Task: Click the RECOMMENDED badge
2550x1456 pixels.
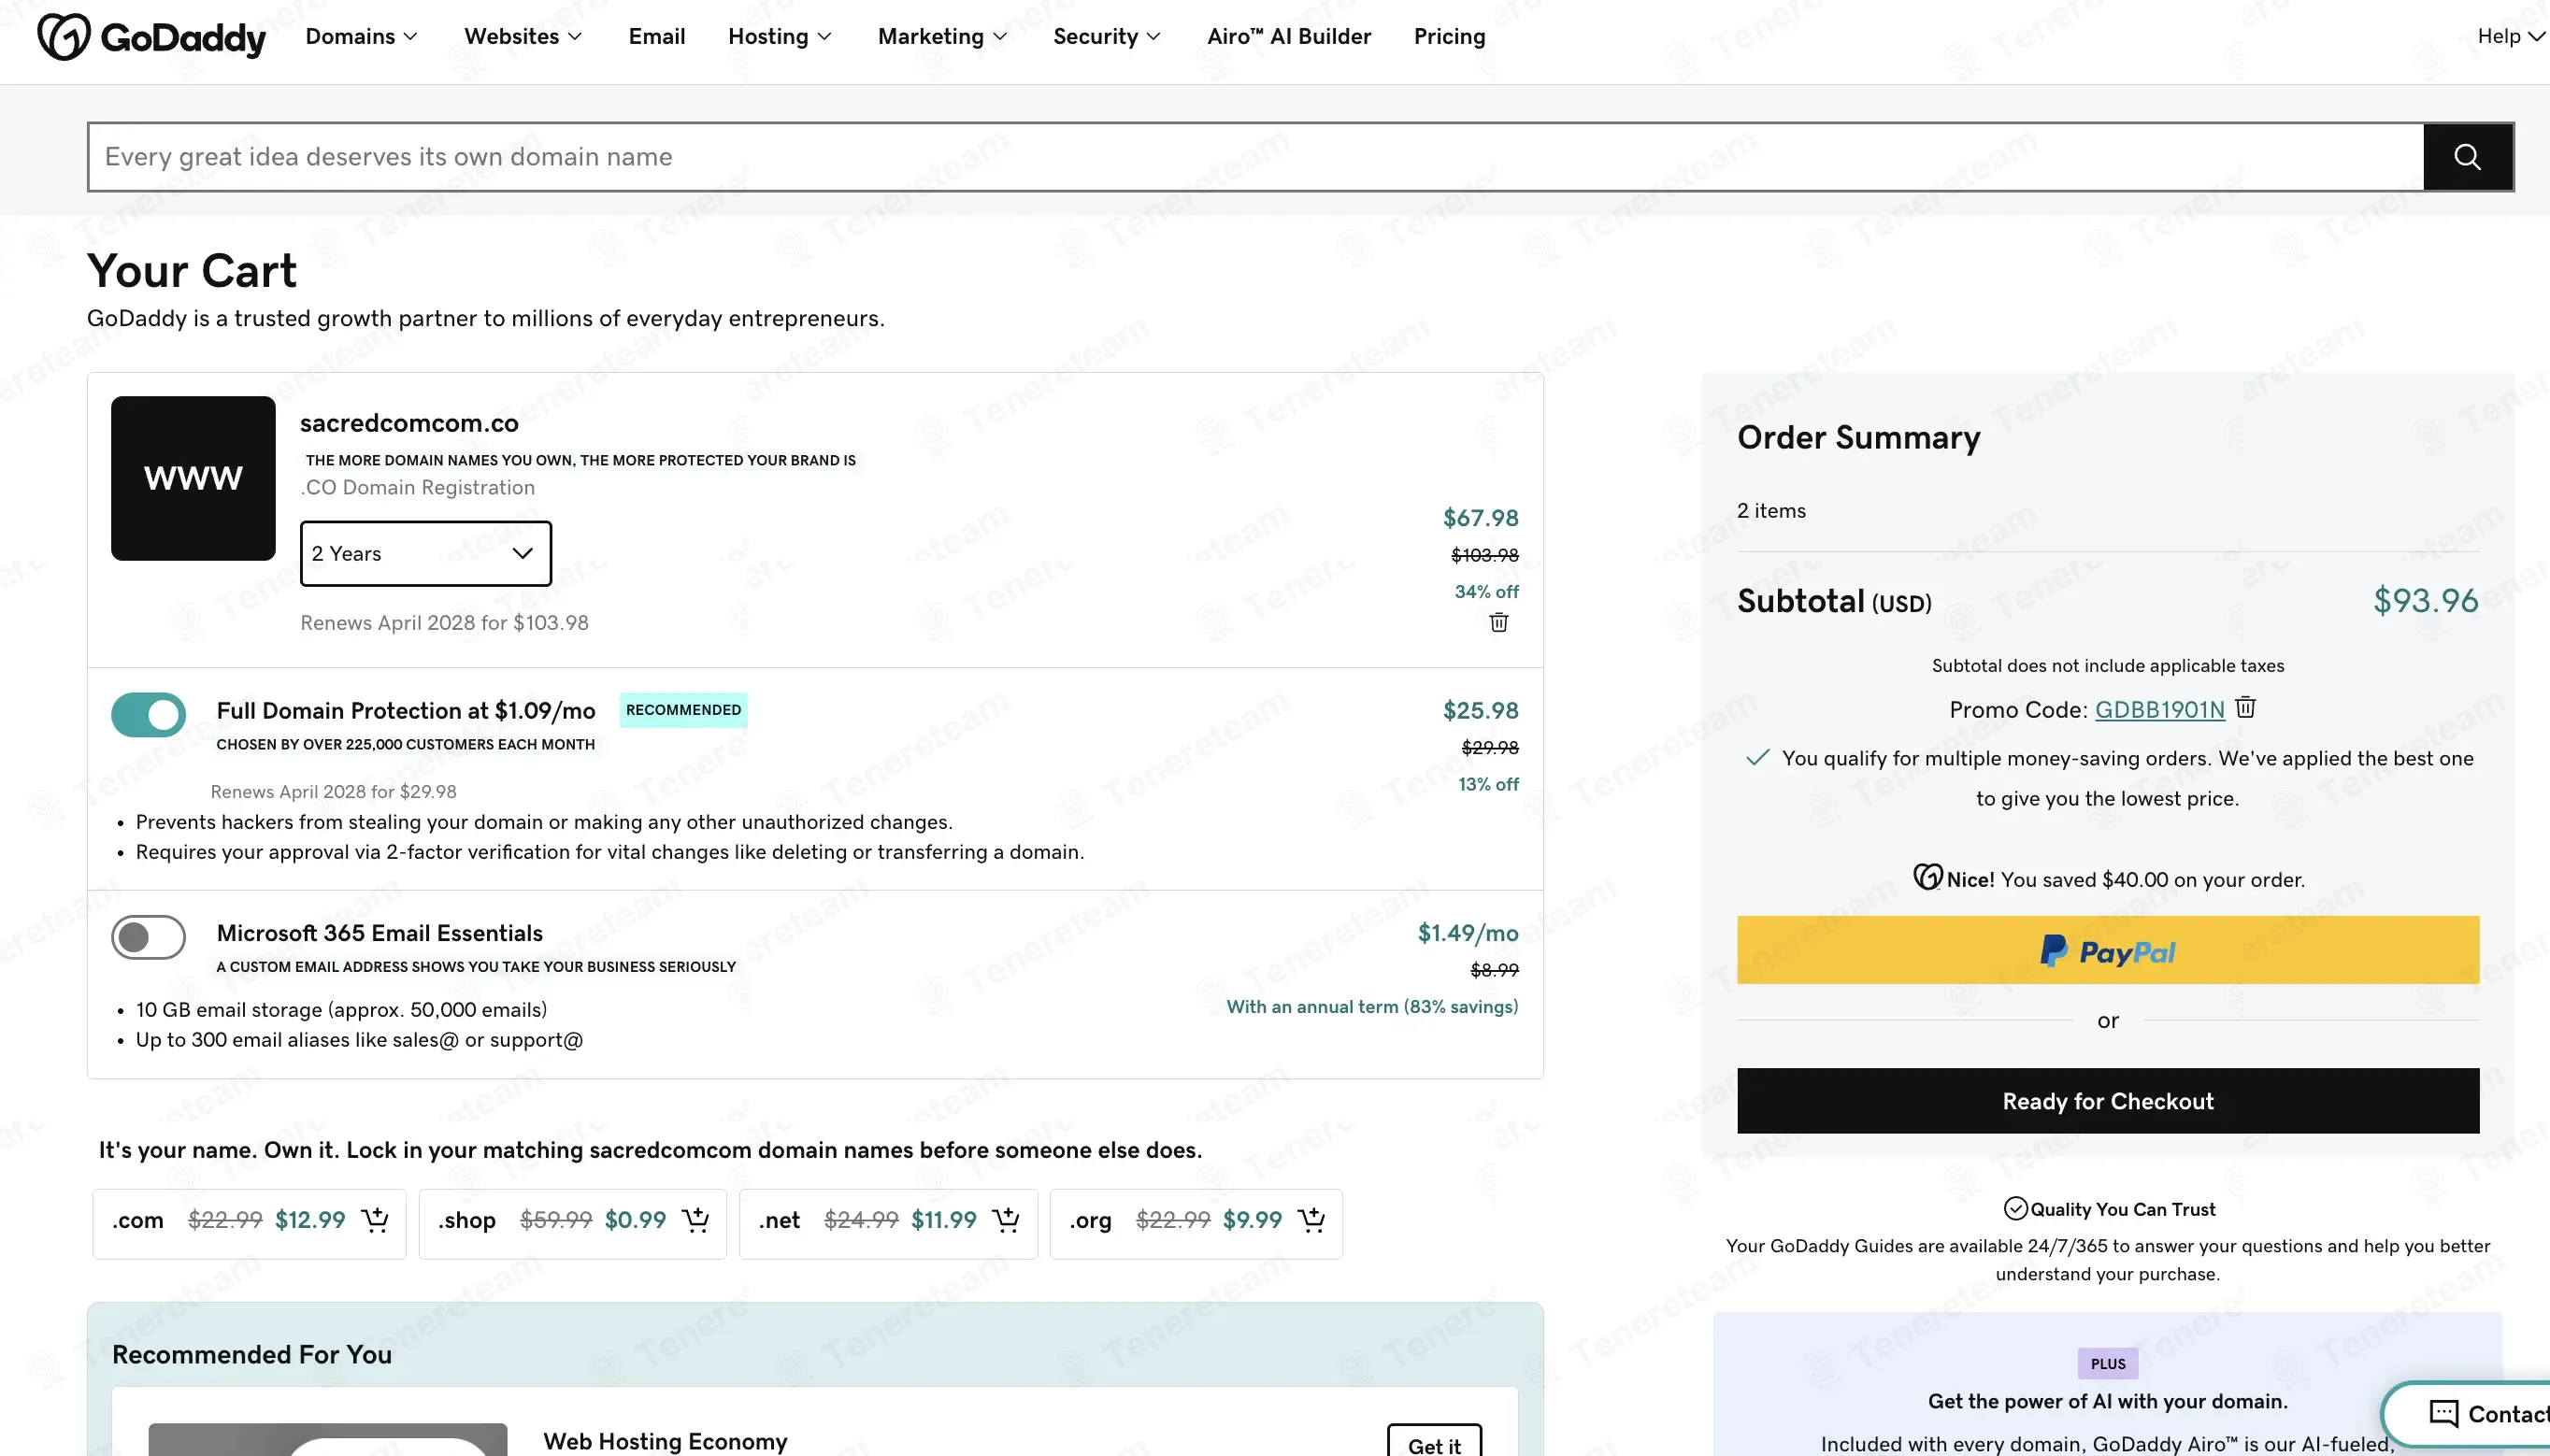Action: pos(684,710)
